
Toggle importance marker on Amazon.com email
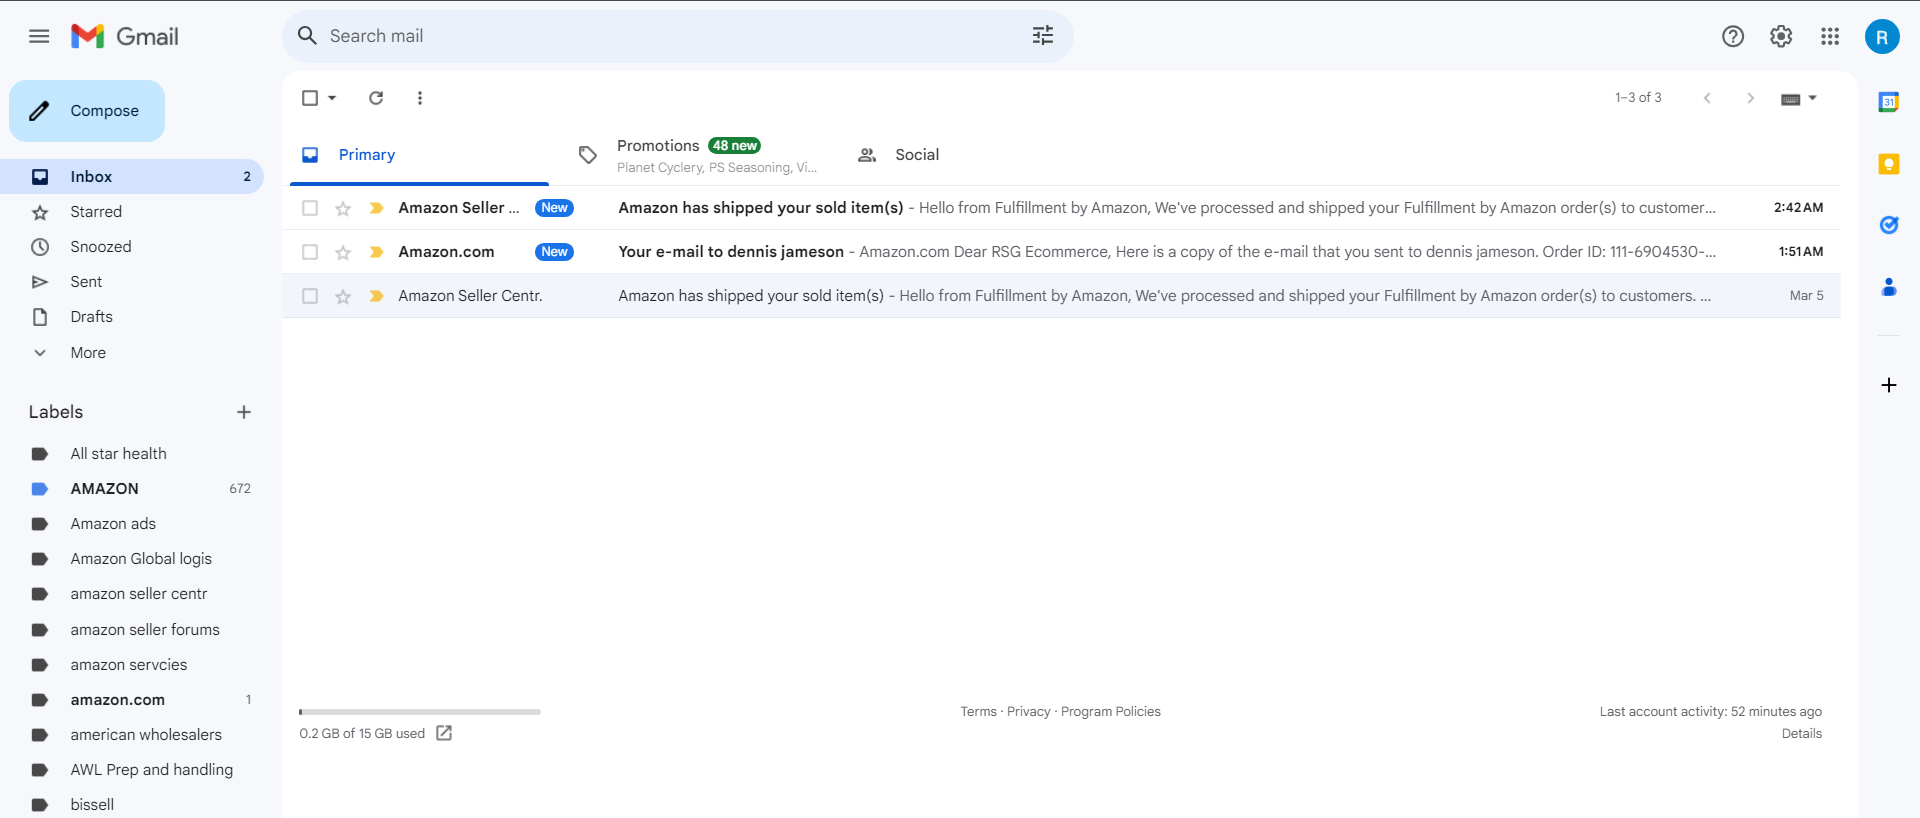tap(376, 252)
